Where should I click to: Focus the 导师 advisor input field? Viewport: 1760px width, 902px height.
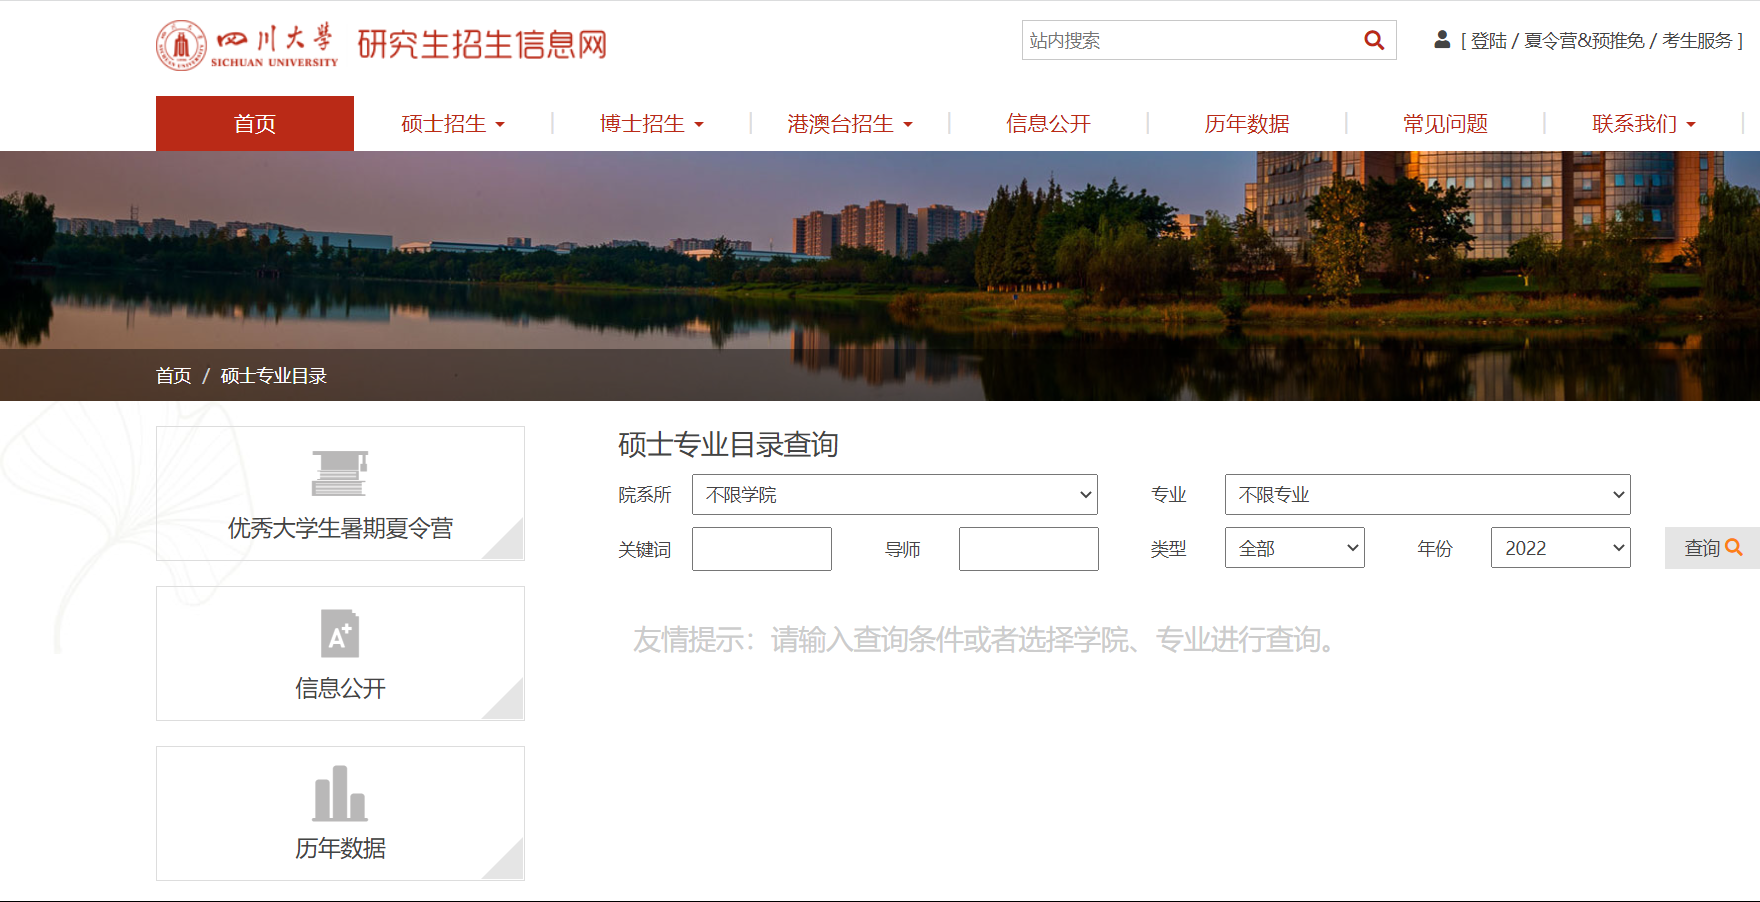coord(1028,549)
